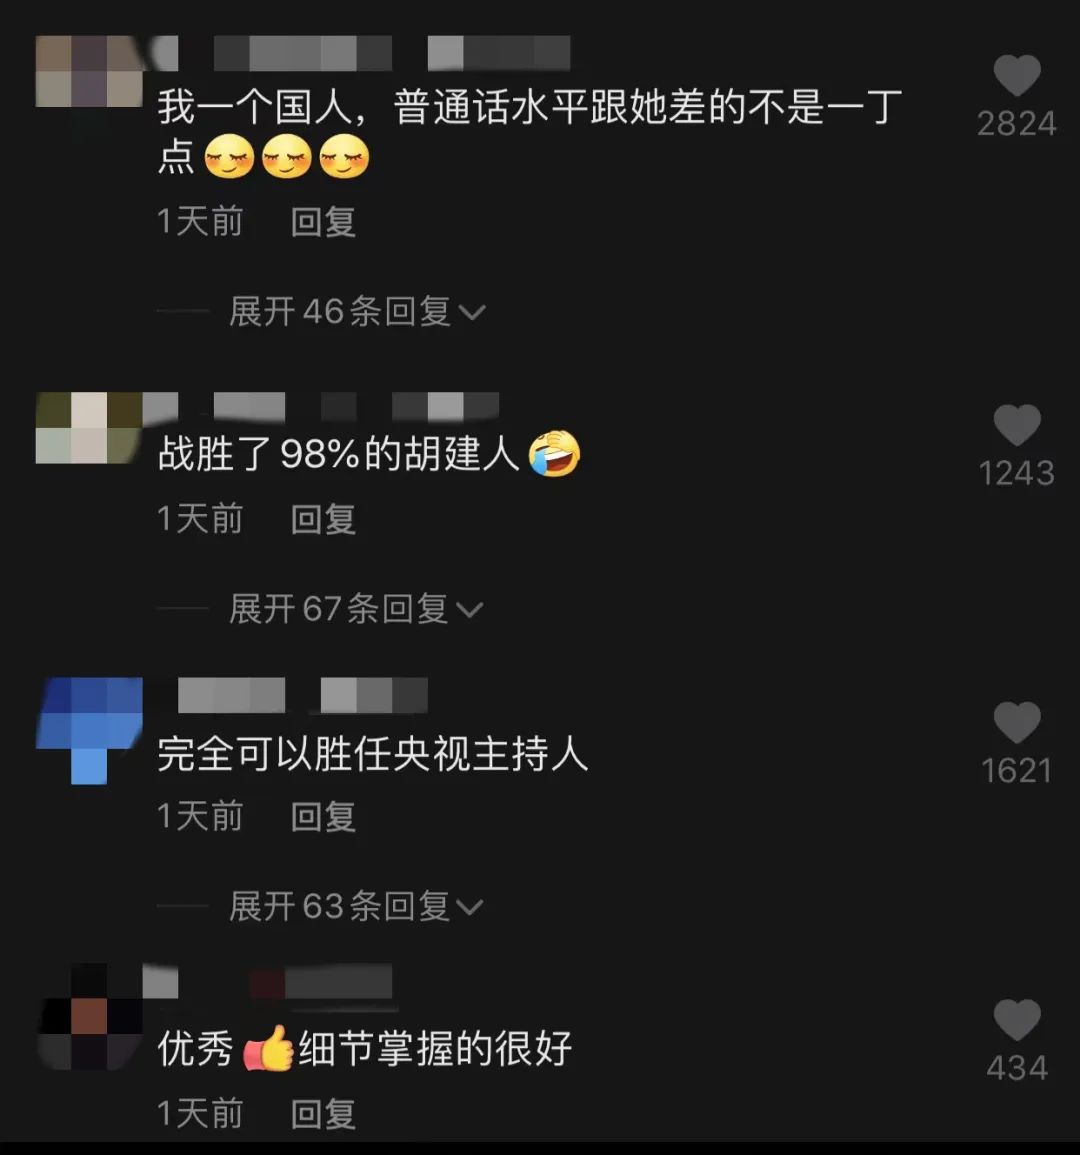Like the comment about 央视主持人

[1017, 723]
